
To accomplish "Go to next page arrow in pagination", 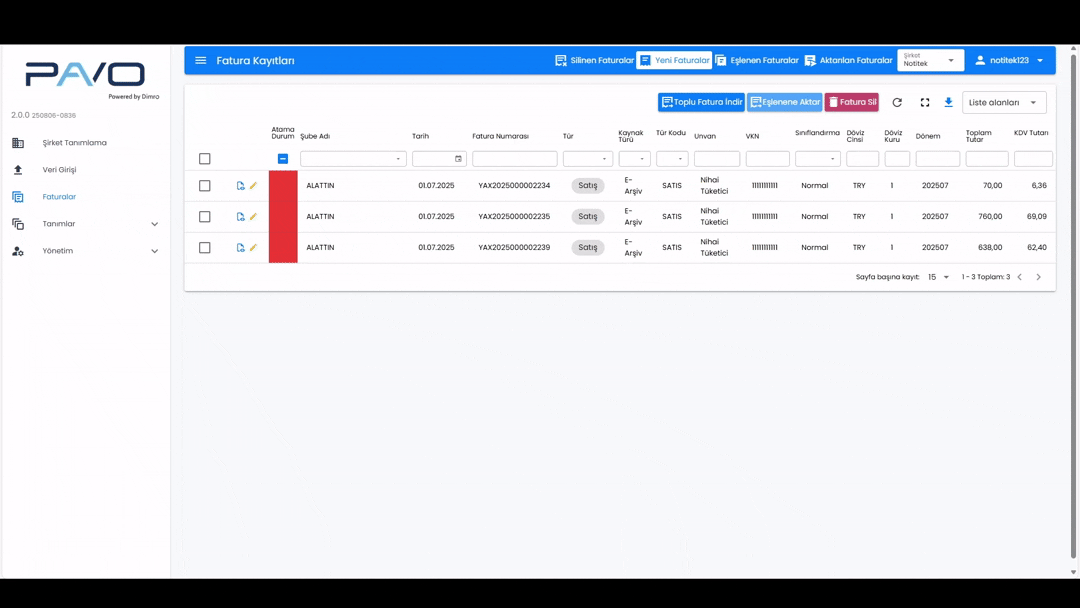I will tap(1038, 277).
